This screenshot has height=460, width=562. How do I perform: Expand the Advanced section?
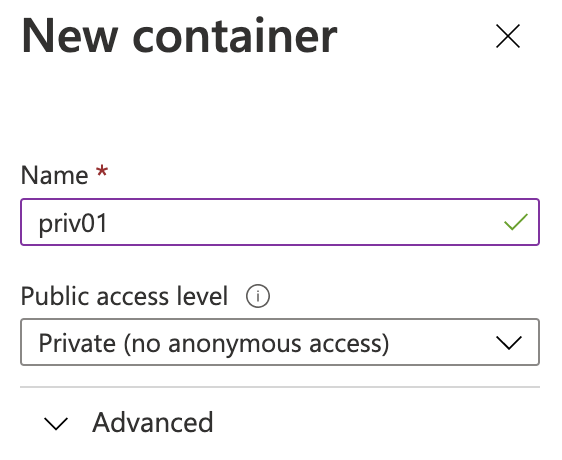click(x=128, y=423)
